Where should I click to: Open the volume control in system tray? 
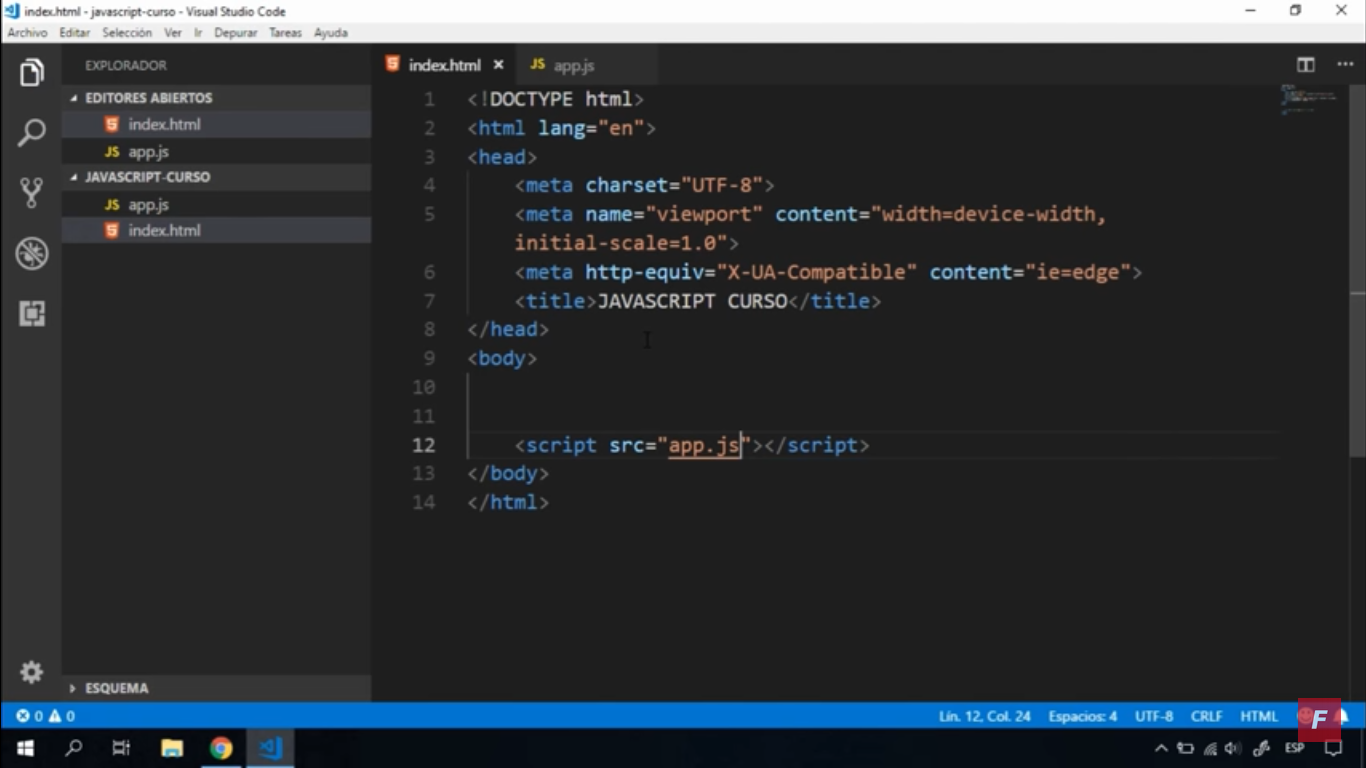(1233, 748)
